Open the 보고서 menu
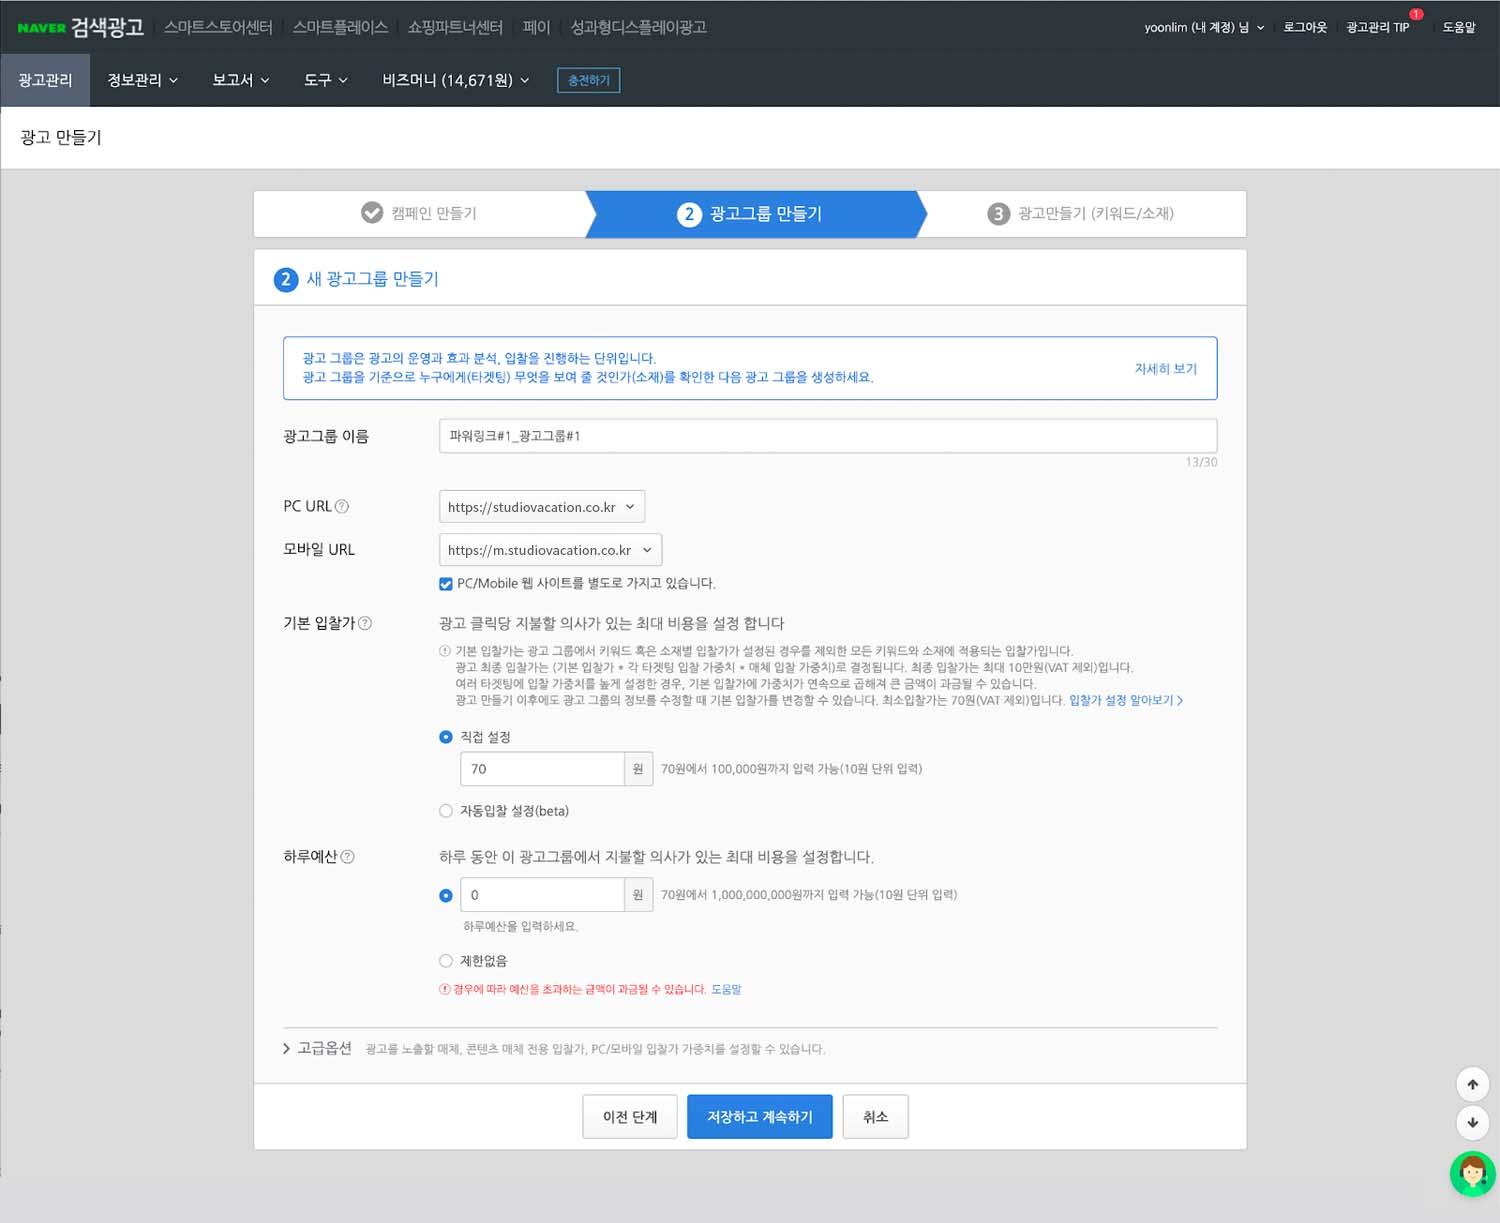The height and width of the screenshot is (1223, 1500). [240, 80]
